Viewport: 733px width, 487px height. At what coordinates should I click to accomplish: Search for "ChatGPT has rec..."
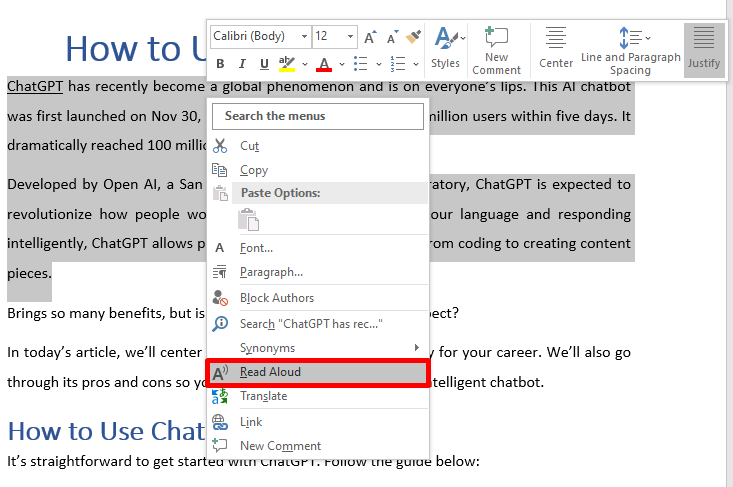[317, 323]
